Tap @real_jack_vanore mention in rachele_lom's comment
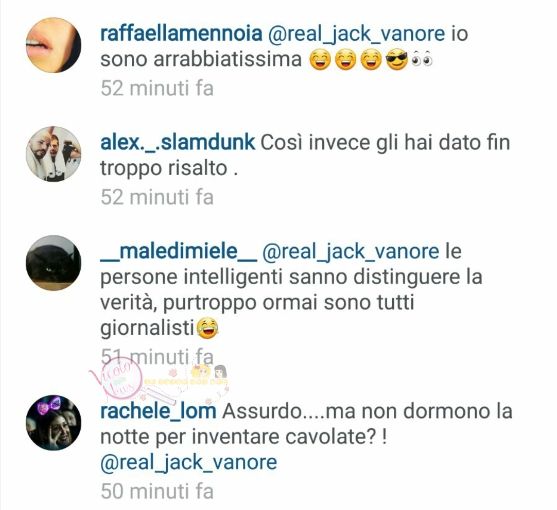 (x=189, y=462)
